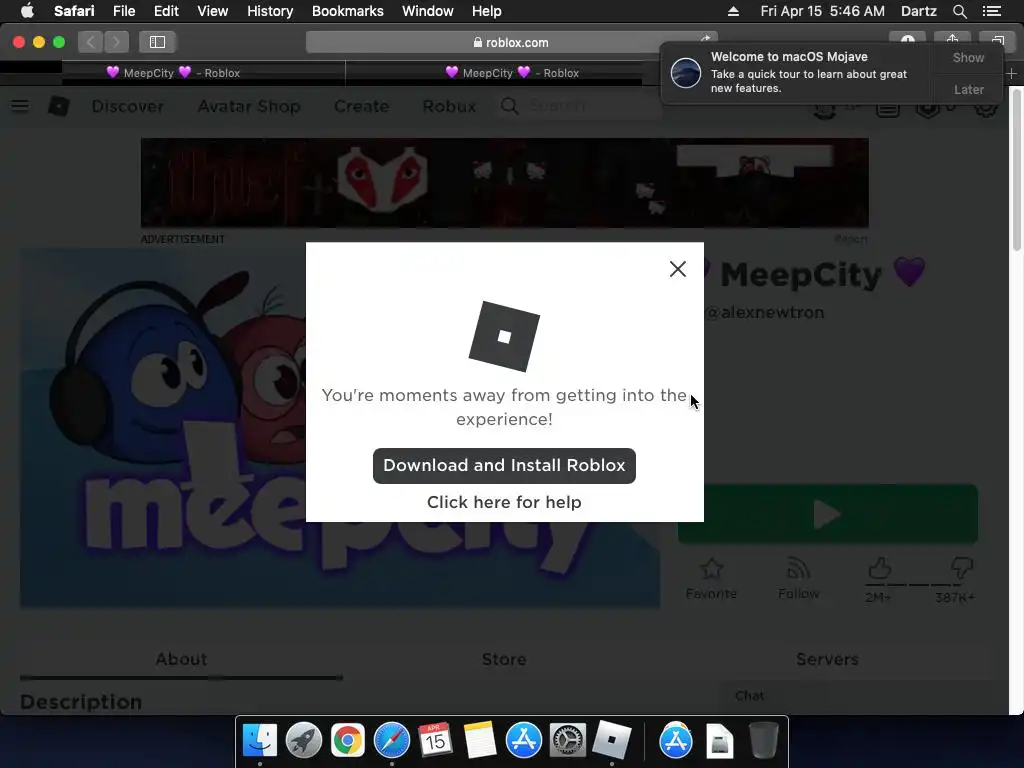Click the roblox.com address bar
1024x768 pixels.
click(x=511, y=42)
